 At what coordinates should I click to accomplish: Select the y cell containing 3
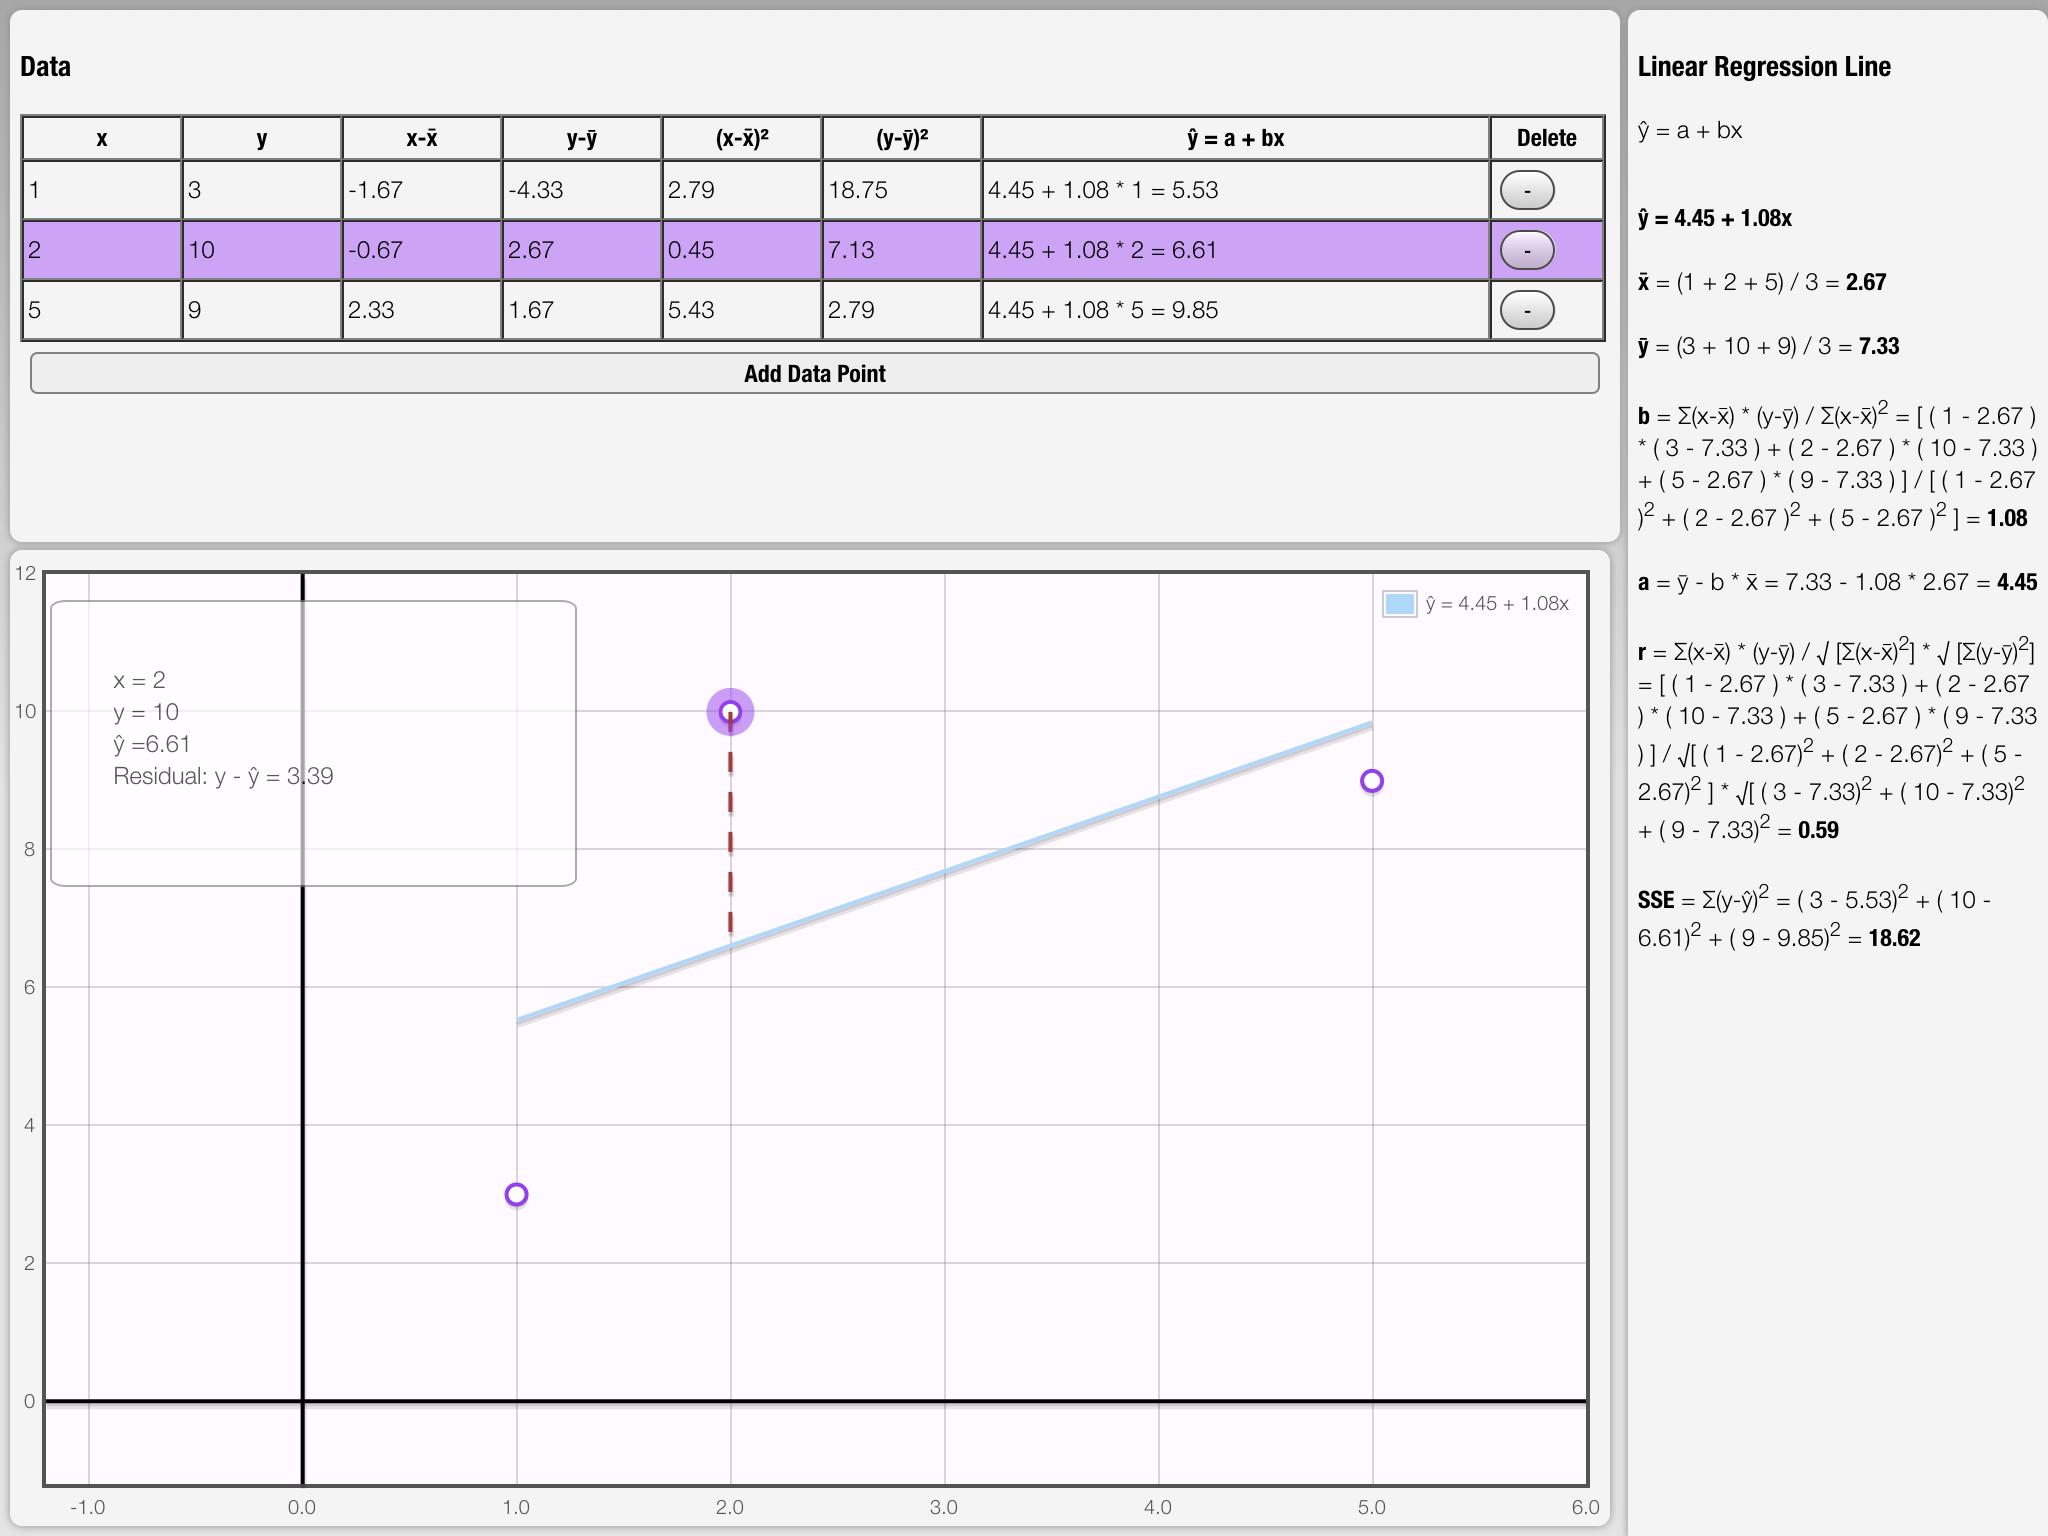click(x=262, y=190)
